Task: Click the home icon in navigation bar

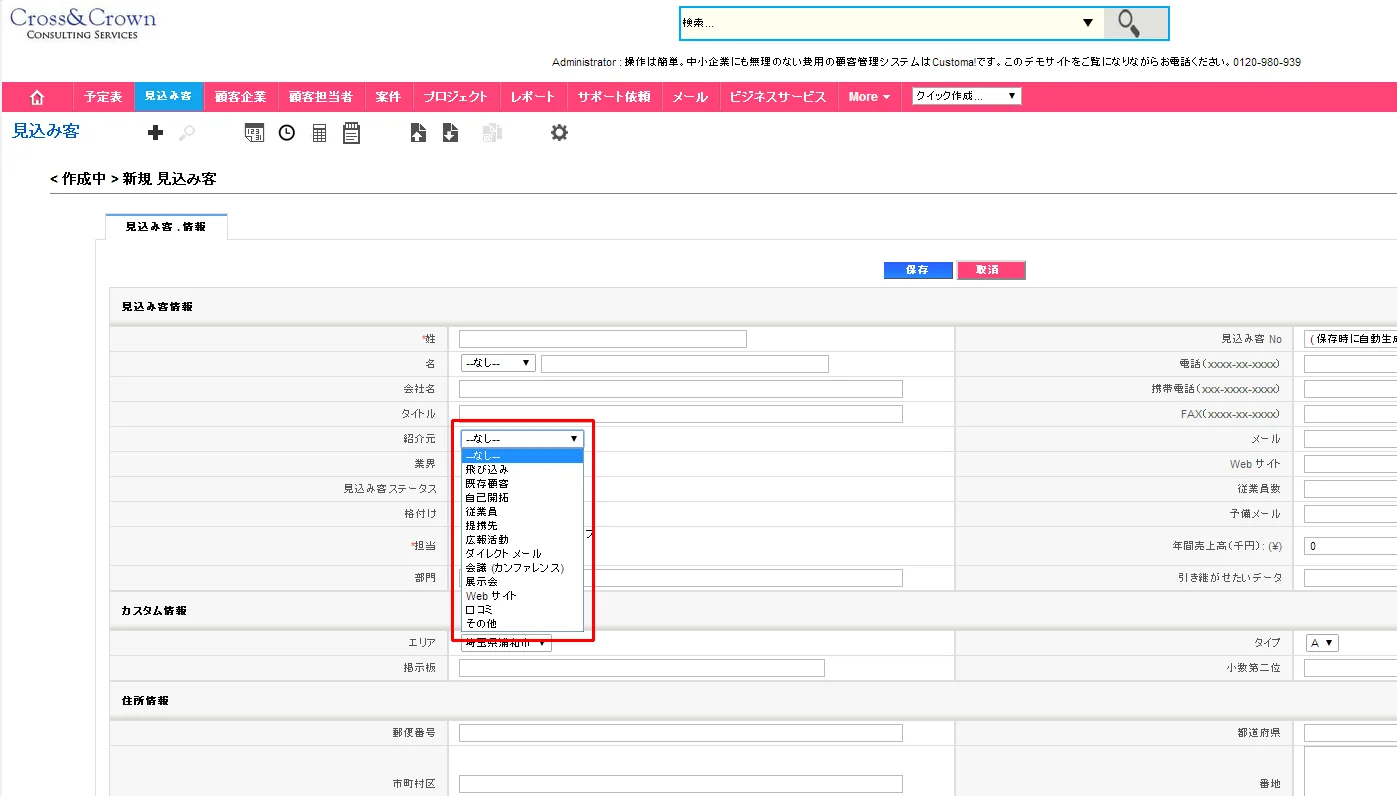Action: pos(37,97)
